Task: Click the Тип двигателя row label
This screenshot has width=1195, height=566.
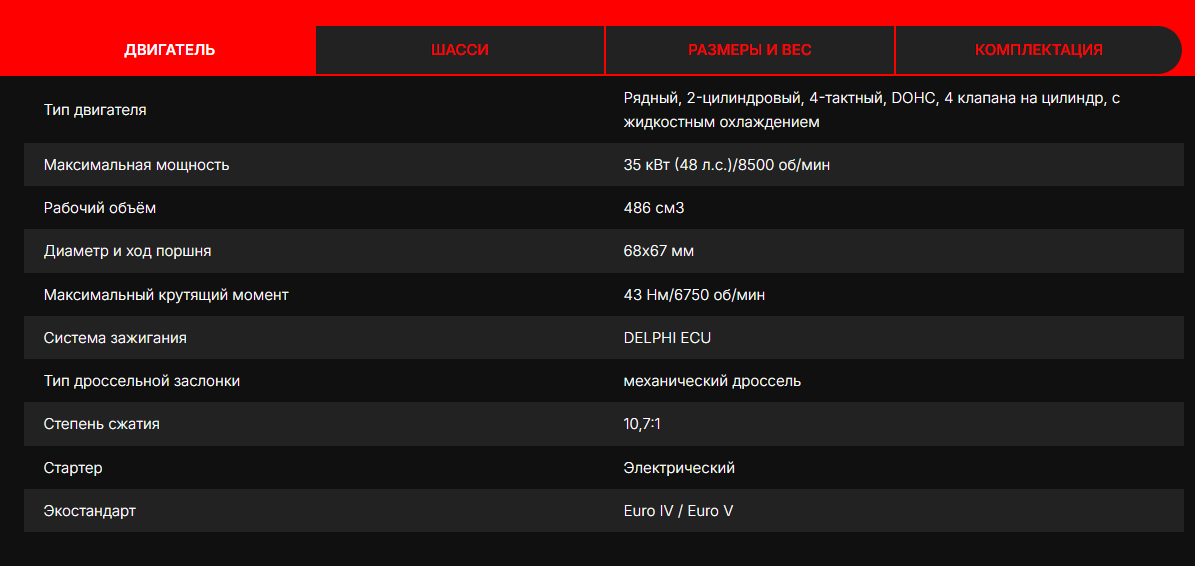Action: pos(95,110)
